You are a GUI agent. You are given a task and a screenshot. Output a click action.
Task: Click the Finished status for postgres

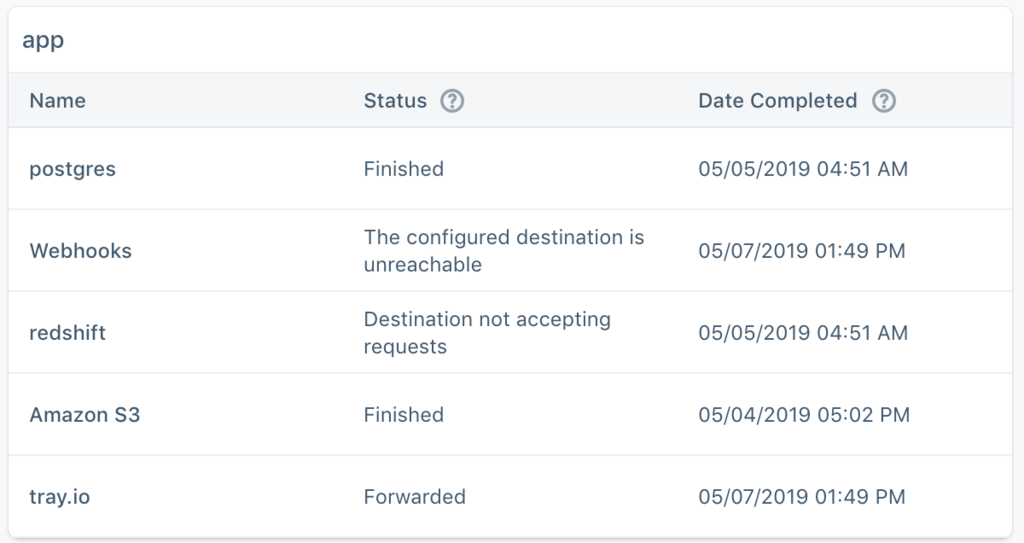pos(404,169)
